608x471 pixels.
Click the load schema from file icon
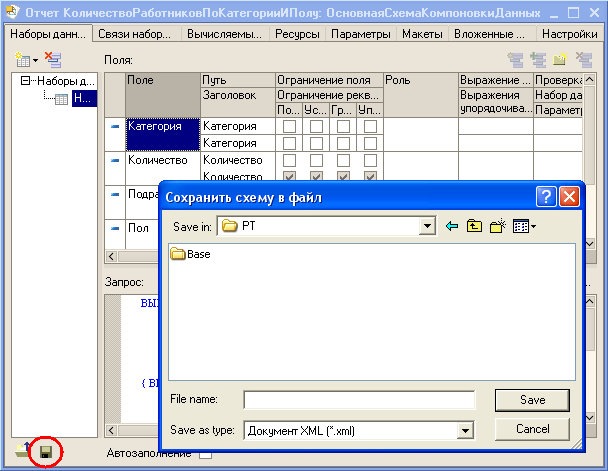[23, 450]
